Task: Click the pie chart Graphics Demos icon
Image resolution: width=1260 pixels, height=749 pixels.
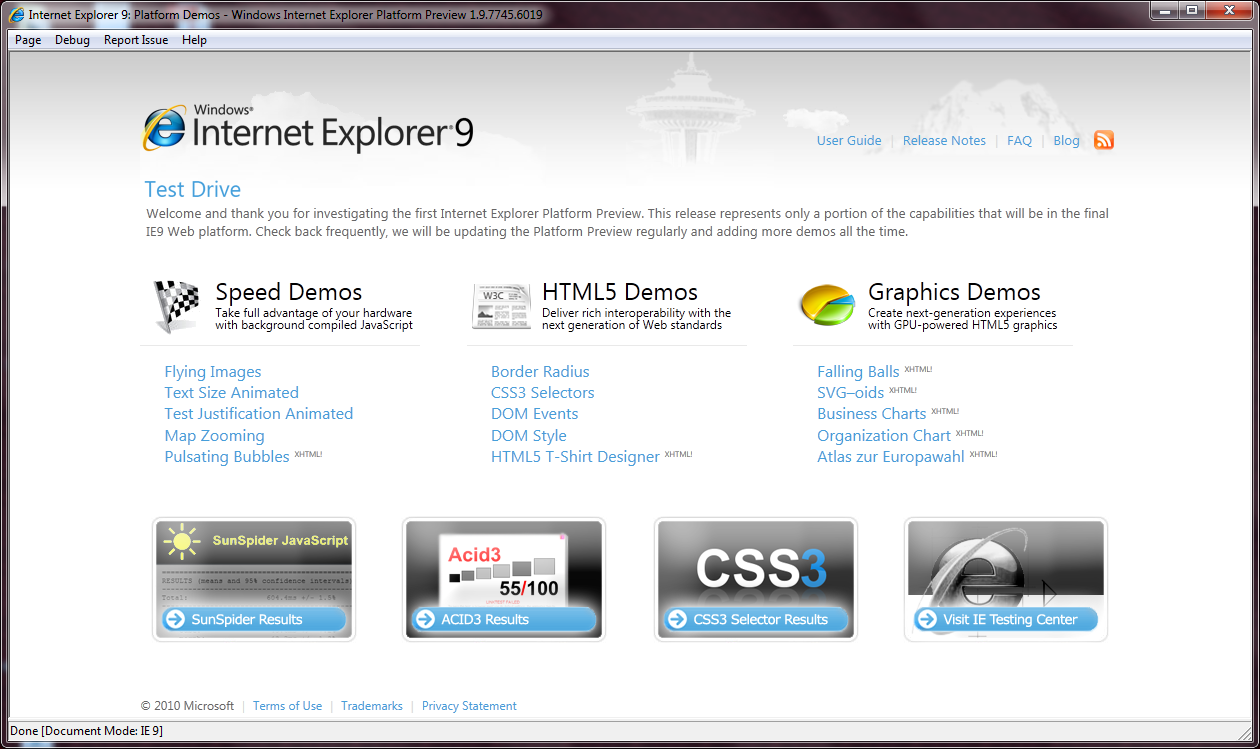Action: [x=827, y=305]
